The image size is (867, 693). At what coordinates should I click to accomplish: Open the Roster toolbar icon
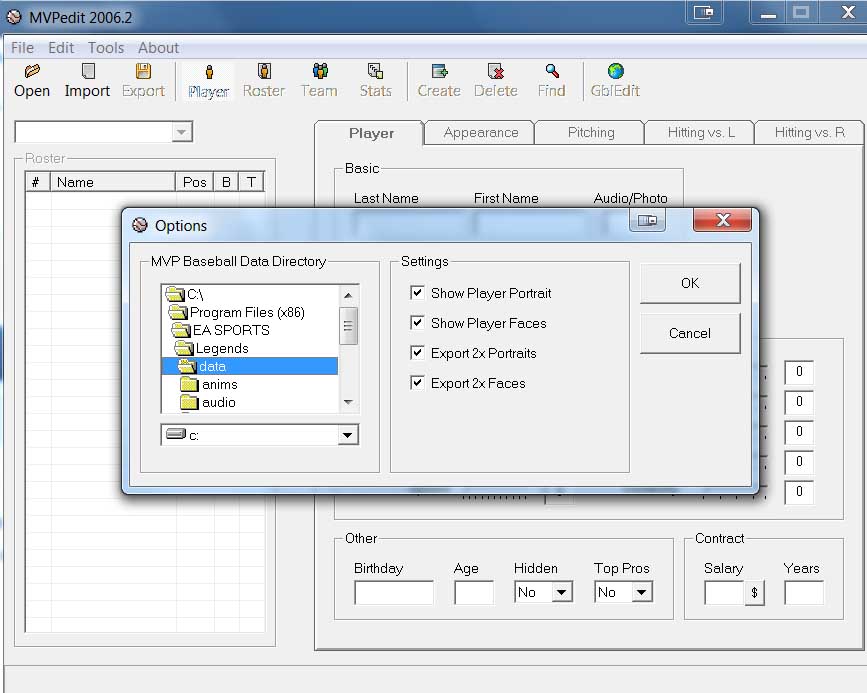click(264, 71)
